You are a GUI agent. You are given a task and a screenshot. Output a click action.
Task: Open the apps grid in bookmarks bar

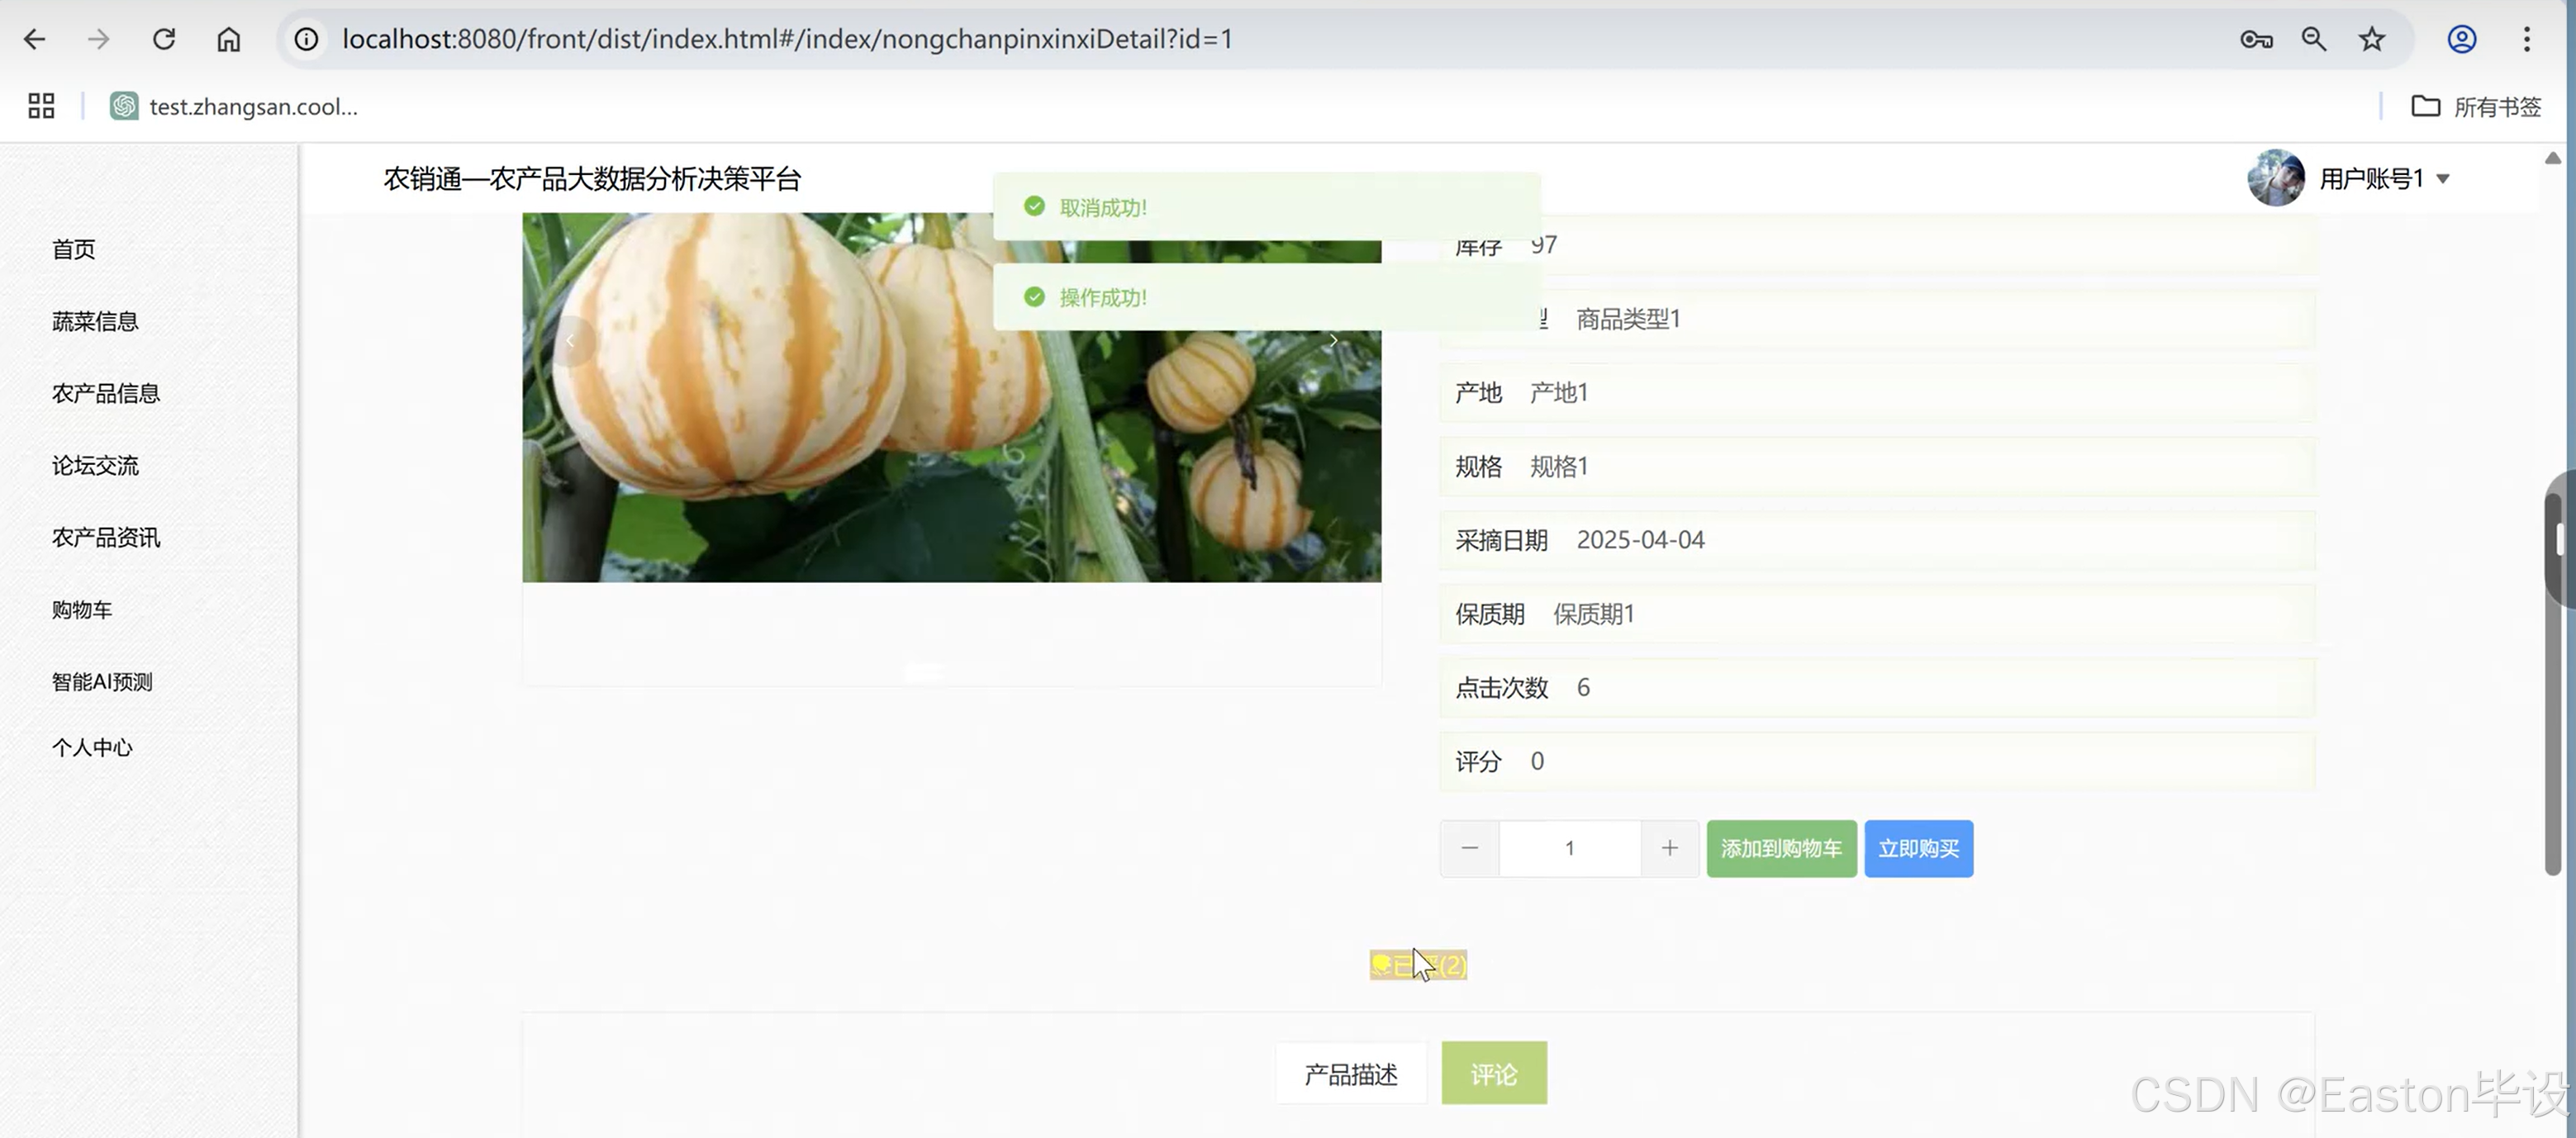point(41,106)
